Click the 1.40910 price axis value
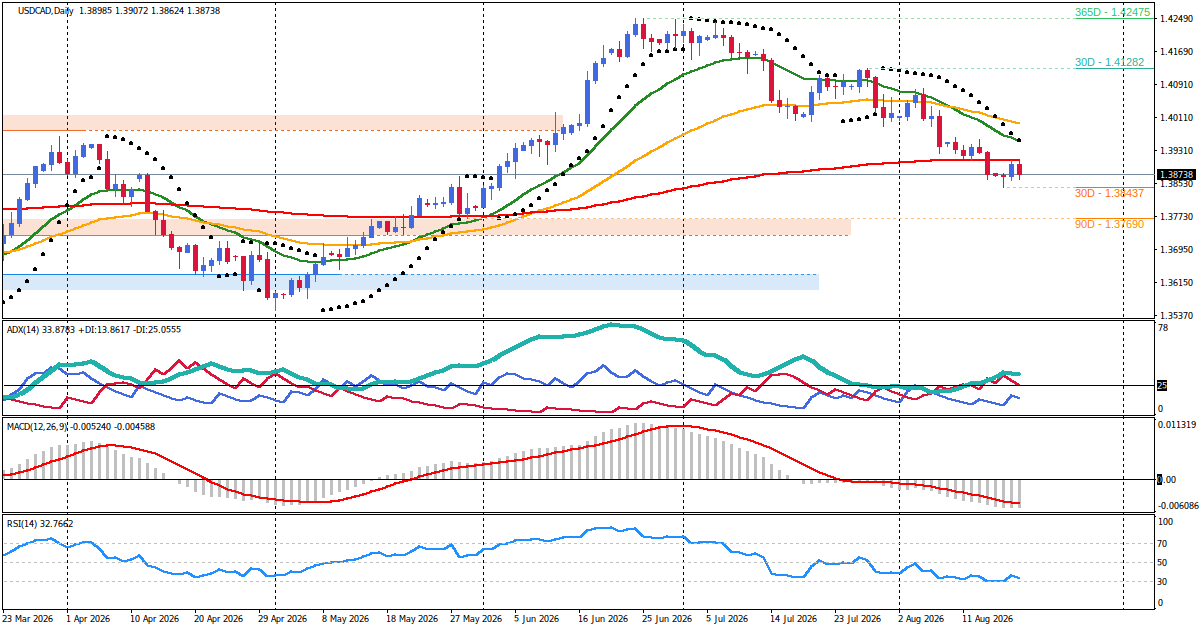1200x630 pixels. coord(1177,84)
